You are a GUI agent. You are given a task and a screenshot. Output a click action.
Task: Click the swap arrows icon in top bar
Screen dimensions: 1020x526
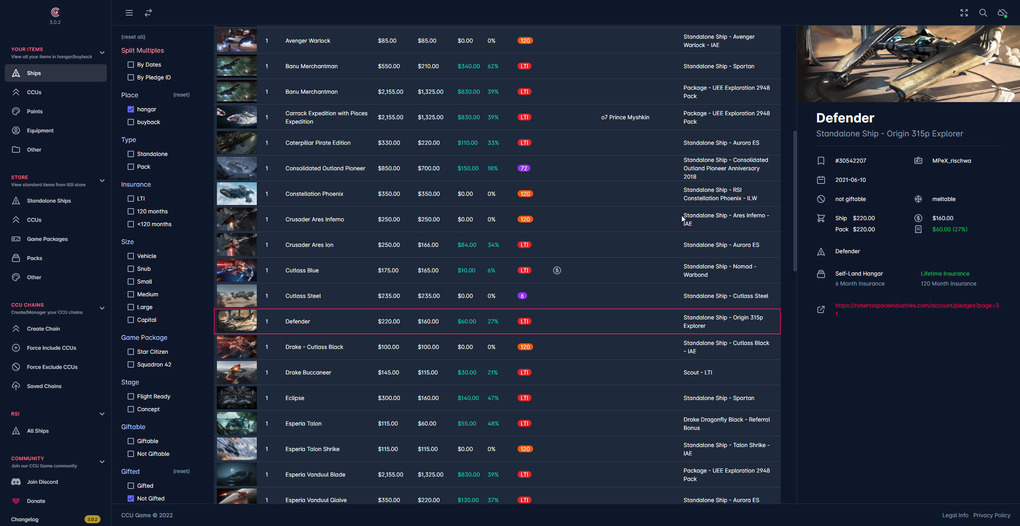click(148, 13)
